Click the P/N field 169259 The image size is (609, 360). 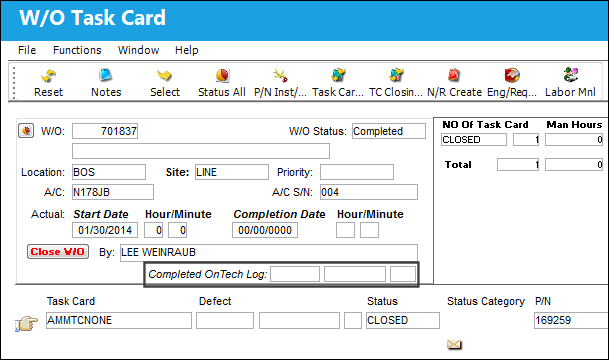coord(571,320)
